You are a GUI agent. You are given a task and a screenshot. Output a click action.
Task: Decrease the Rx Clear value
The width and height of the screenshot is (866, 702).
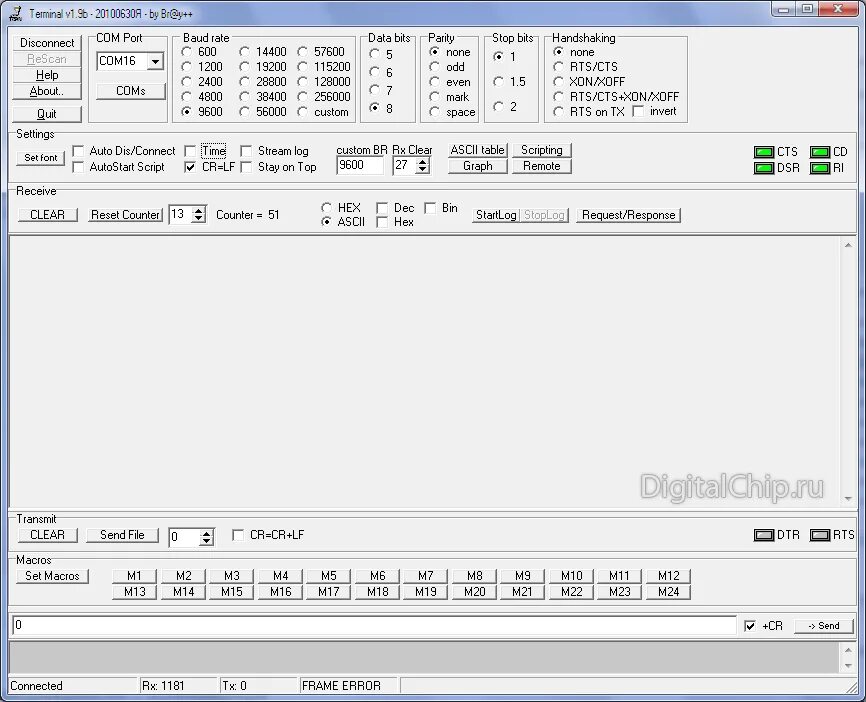423,169
